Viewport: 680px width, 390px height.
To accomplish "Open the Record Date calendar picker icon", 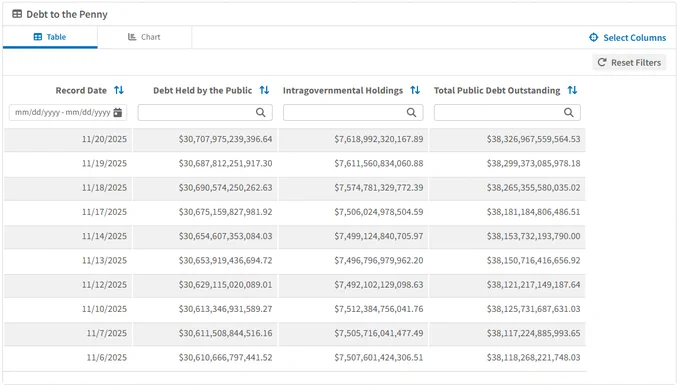I will (x=118, y=113).
